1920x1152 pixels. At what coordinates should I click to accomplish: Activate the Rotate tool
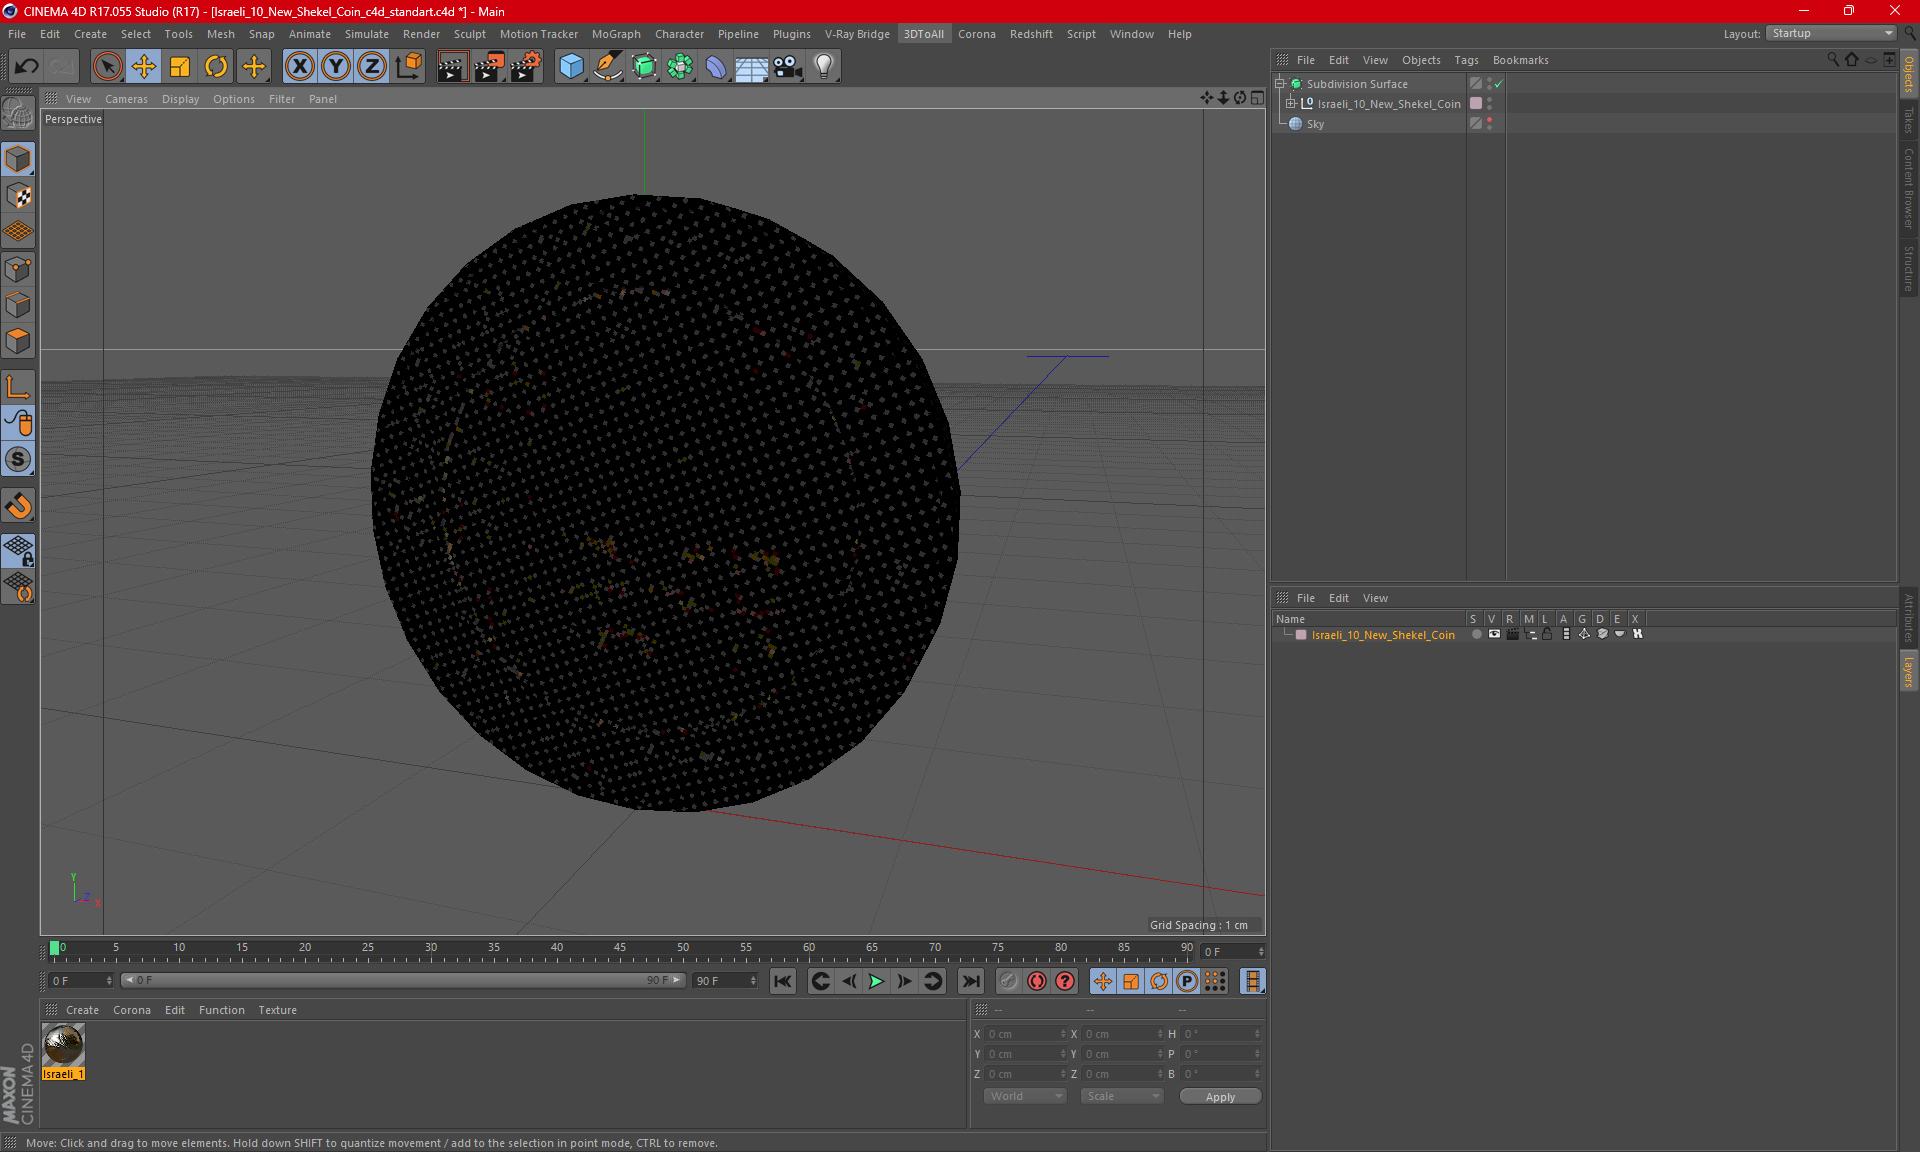click(x=216, y=67)
